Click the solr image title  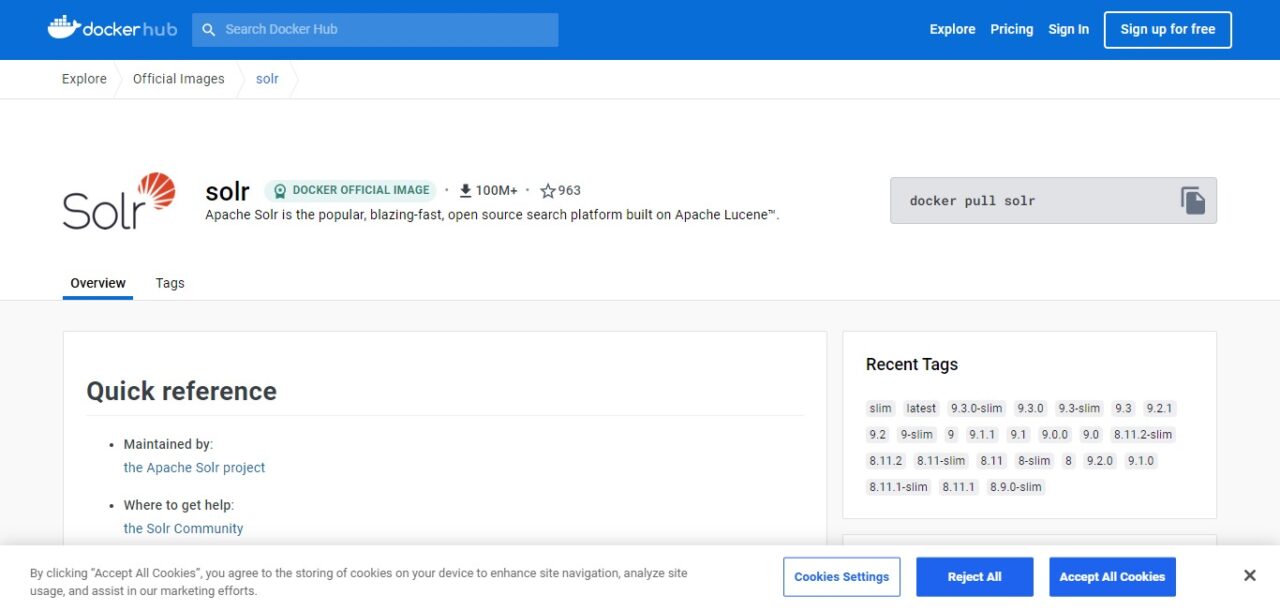pos(227,191)
